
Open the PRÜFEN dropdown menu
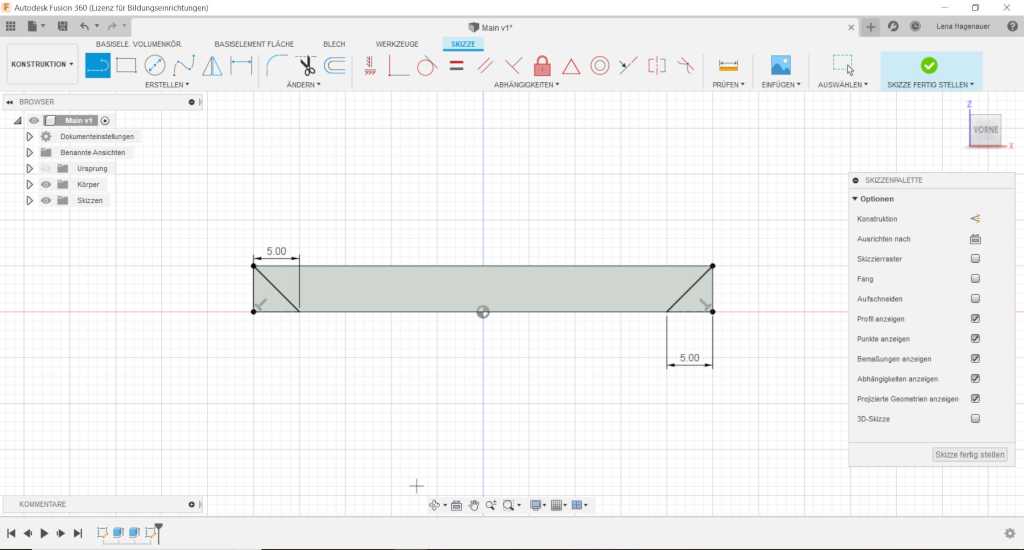(728, 85)
